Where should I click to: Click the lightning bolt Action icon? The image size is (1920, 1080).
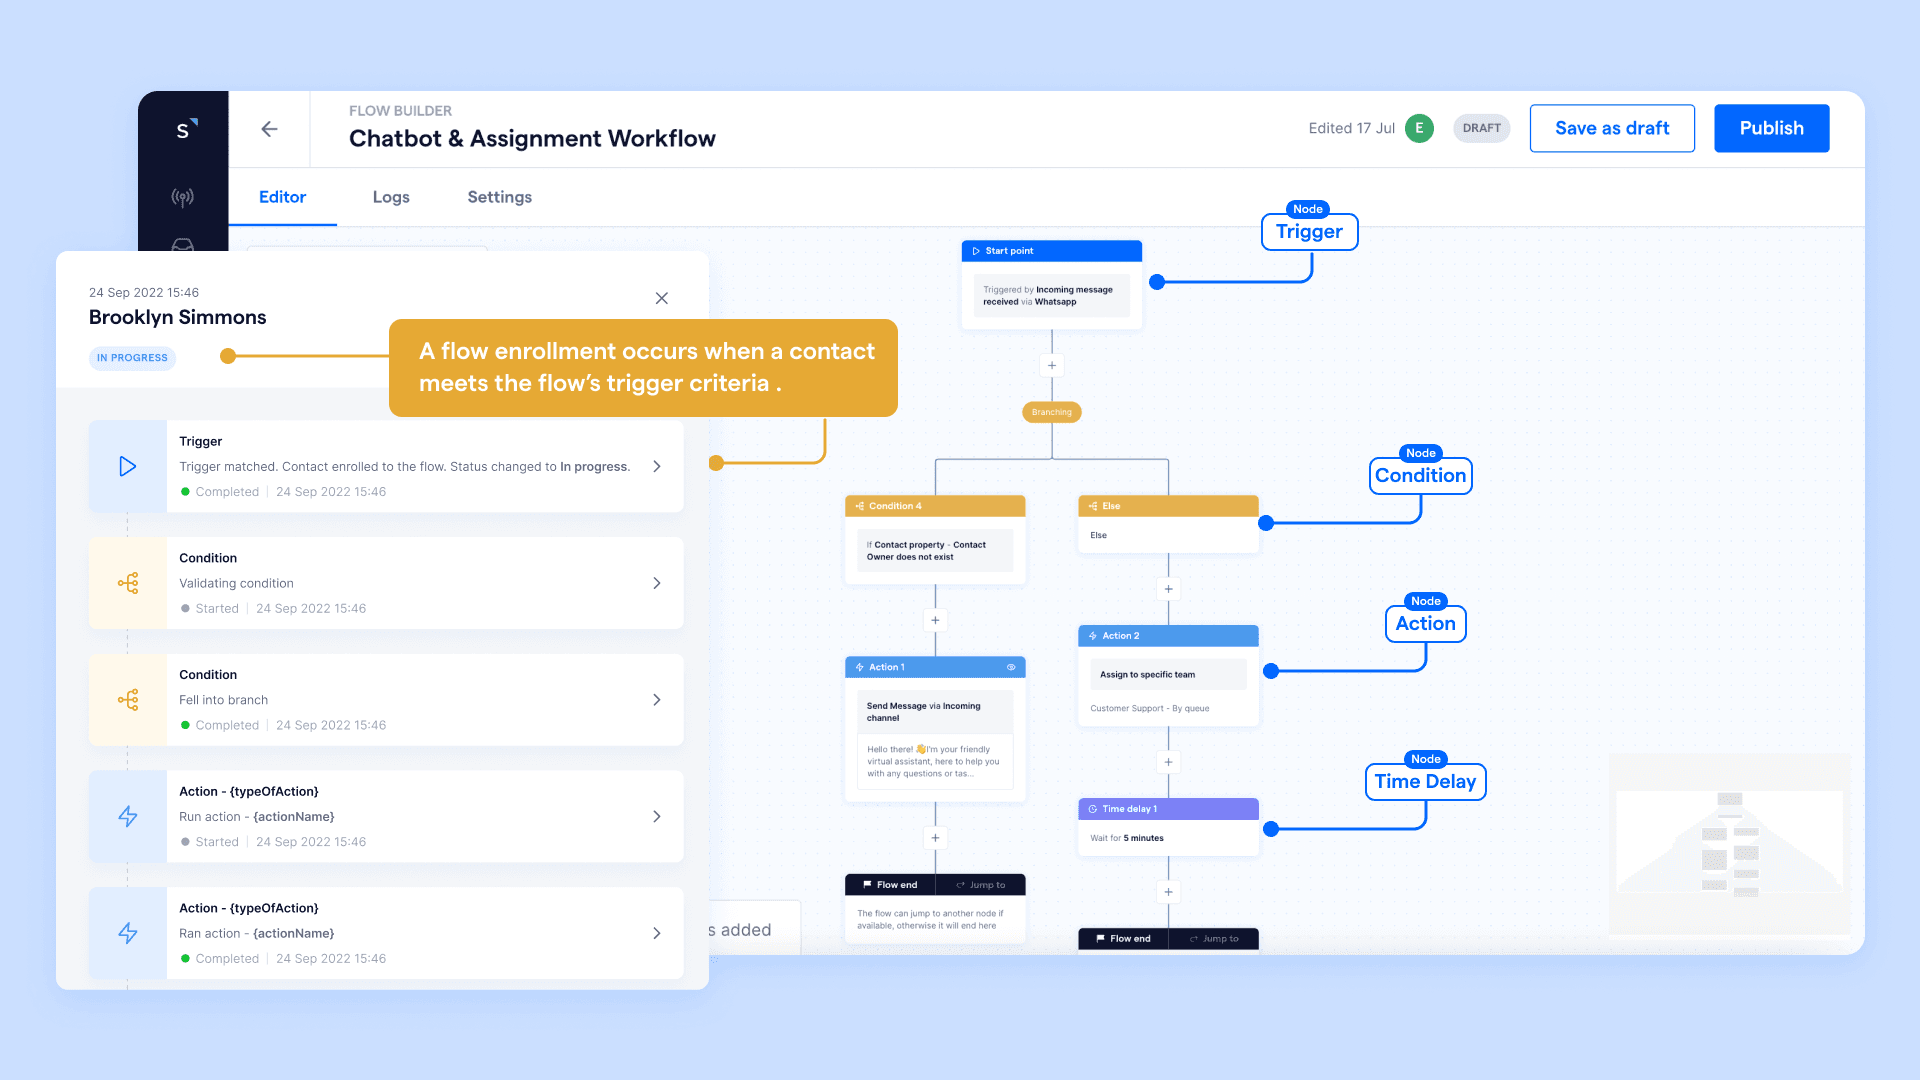tap(129, 815)
